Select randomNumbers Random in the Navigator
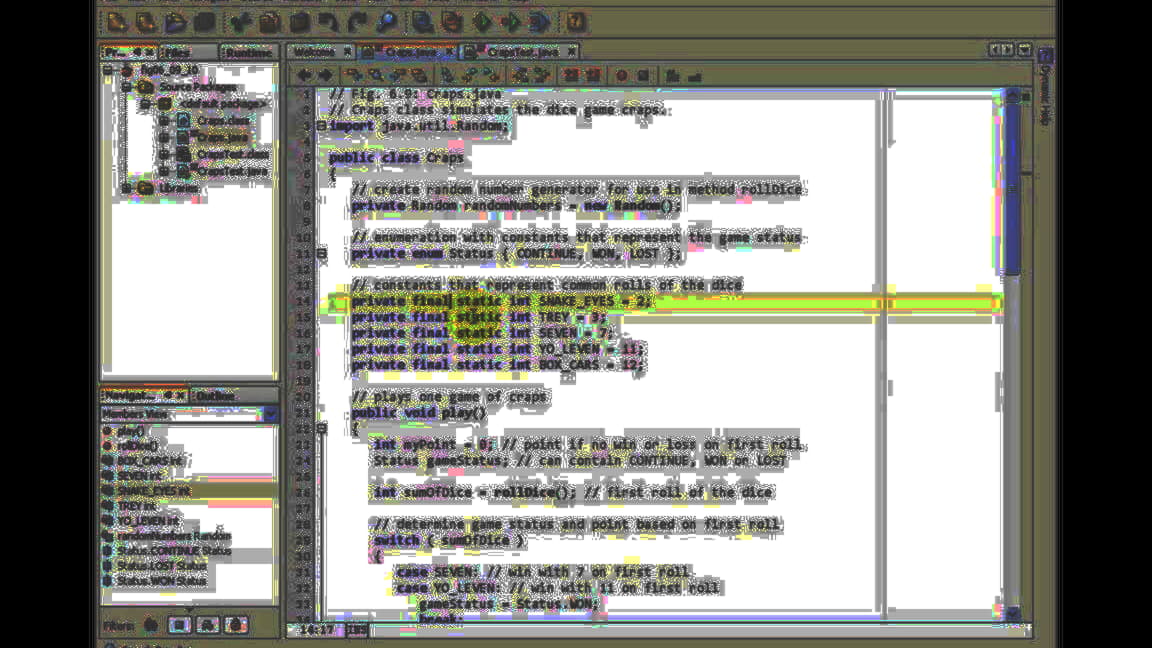The height and width of the screenshot is (648, 1152). [174, 536]
